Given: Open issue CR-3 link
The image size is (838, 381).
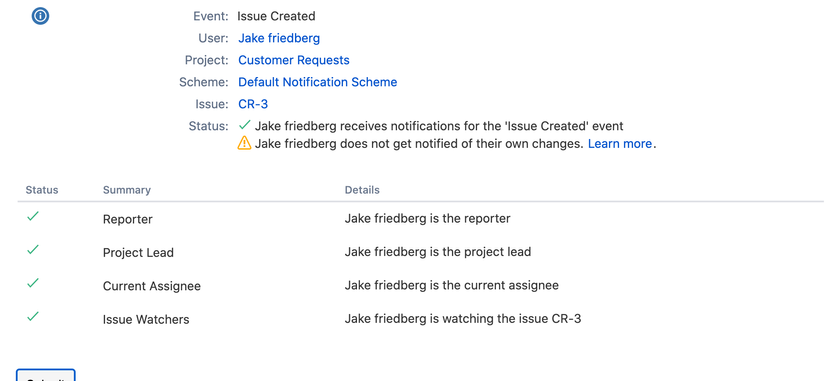Looking at the screenshot, I should (x=253, y=104).
